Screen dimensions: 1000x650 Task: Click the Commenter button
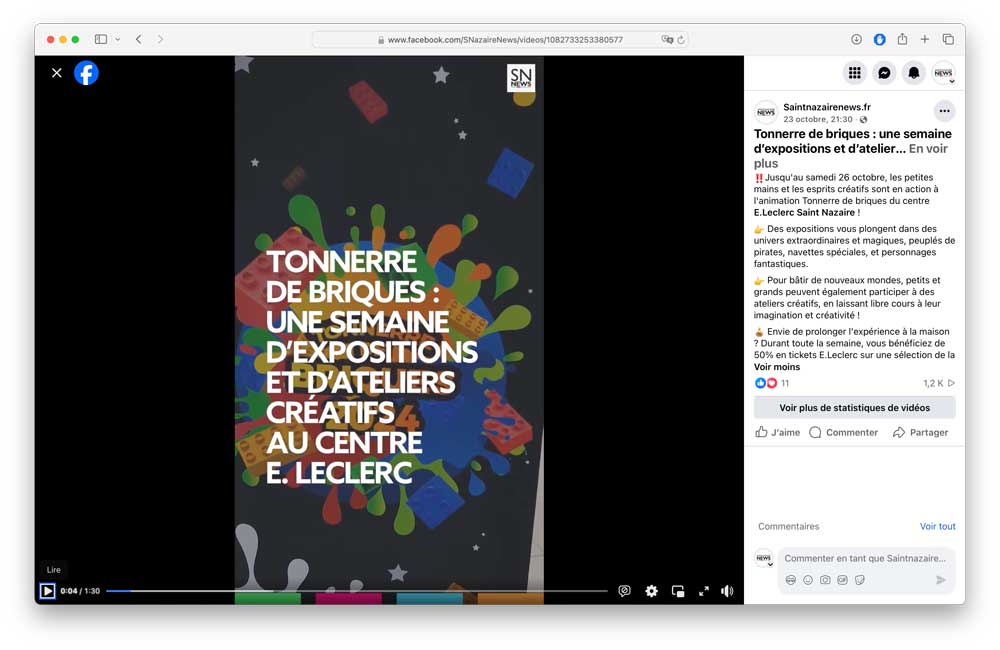click(843, 432)
